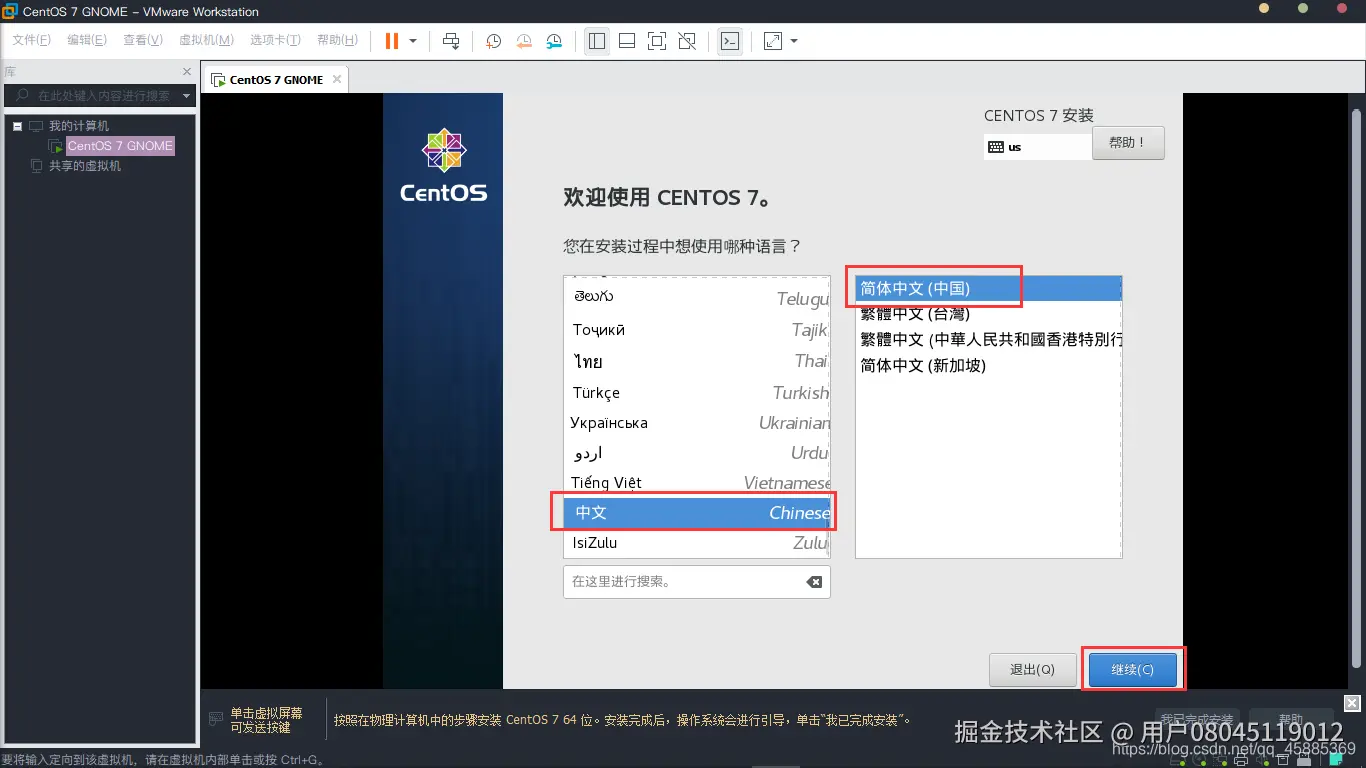The width and height of the screenshot is (1366, 768).
Task: Click the 帮助! button in the installer
Action: click(1128, 143)
